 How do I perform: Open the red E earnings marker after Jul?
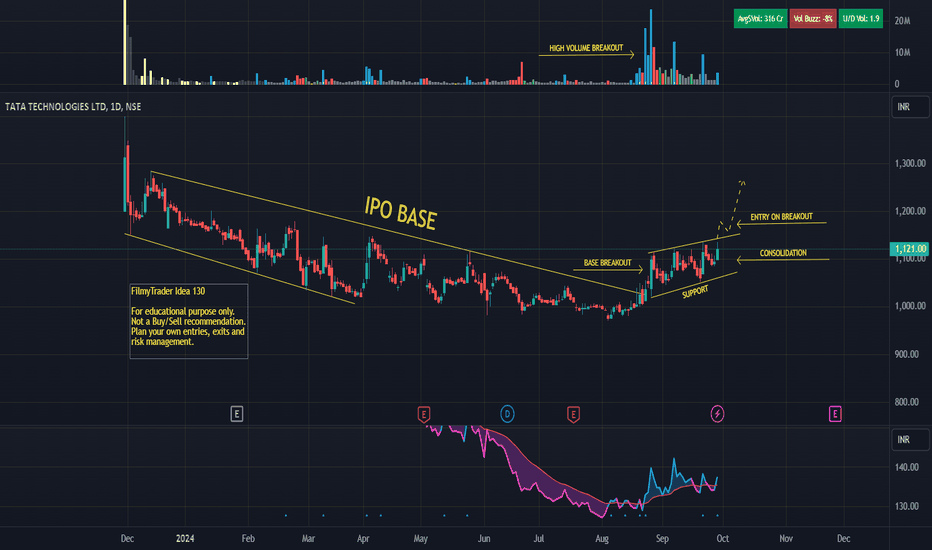click(573, 414)
